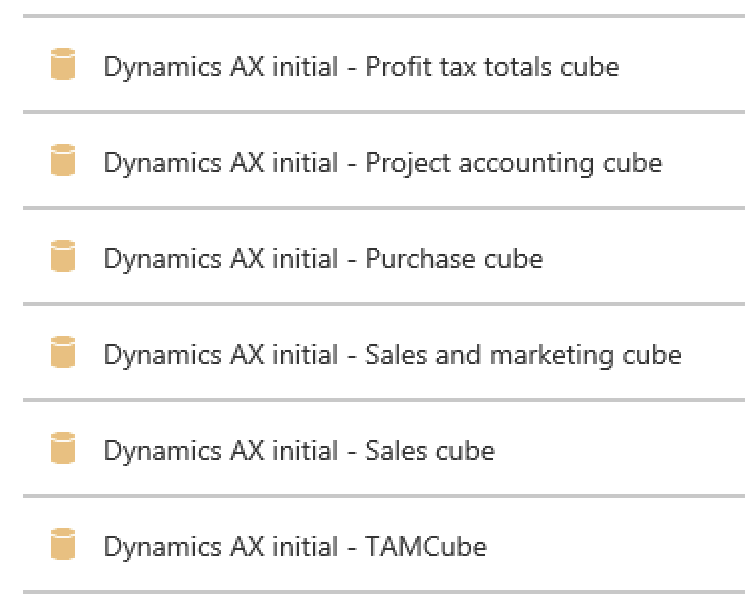Select the cylinder icon beside Sales cube
The height and width of the screenshot is (613, 745).
click(63, 450)
